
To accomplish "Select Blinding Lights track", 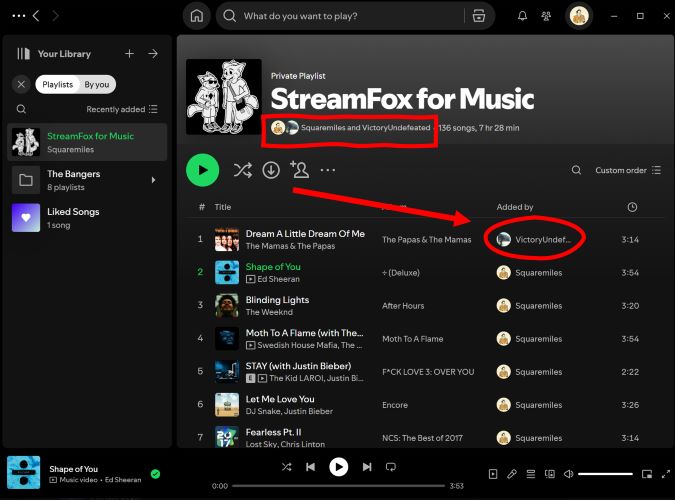I will [277, 300].
